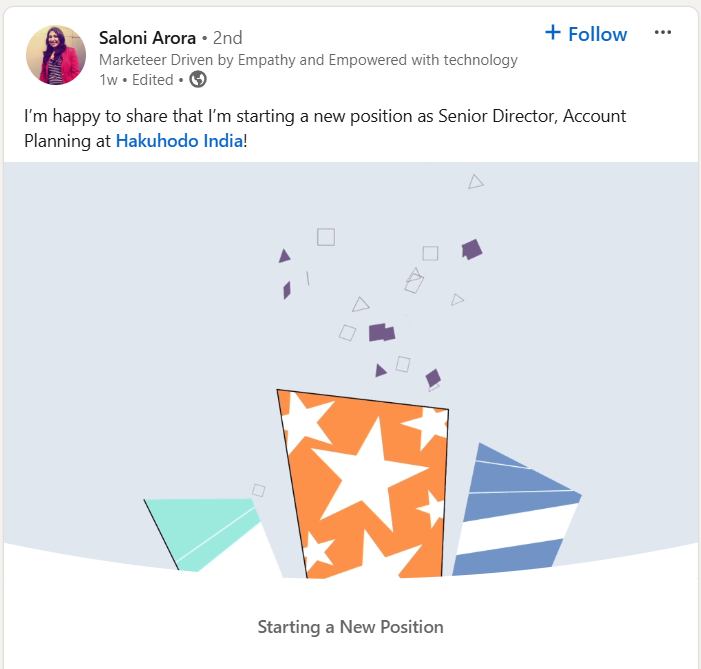This screenshot has height=669, width=701.
Task: Open the three-dot post options menu
Action: click(x=663, y=32)
